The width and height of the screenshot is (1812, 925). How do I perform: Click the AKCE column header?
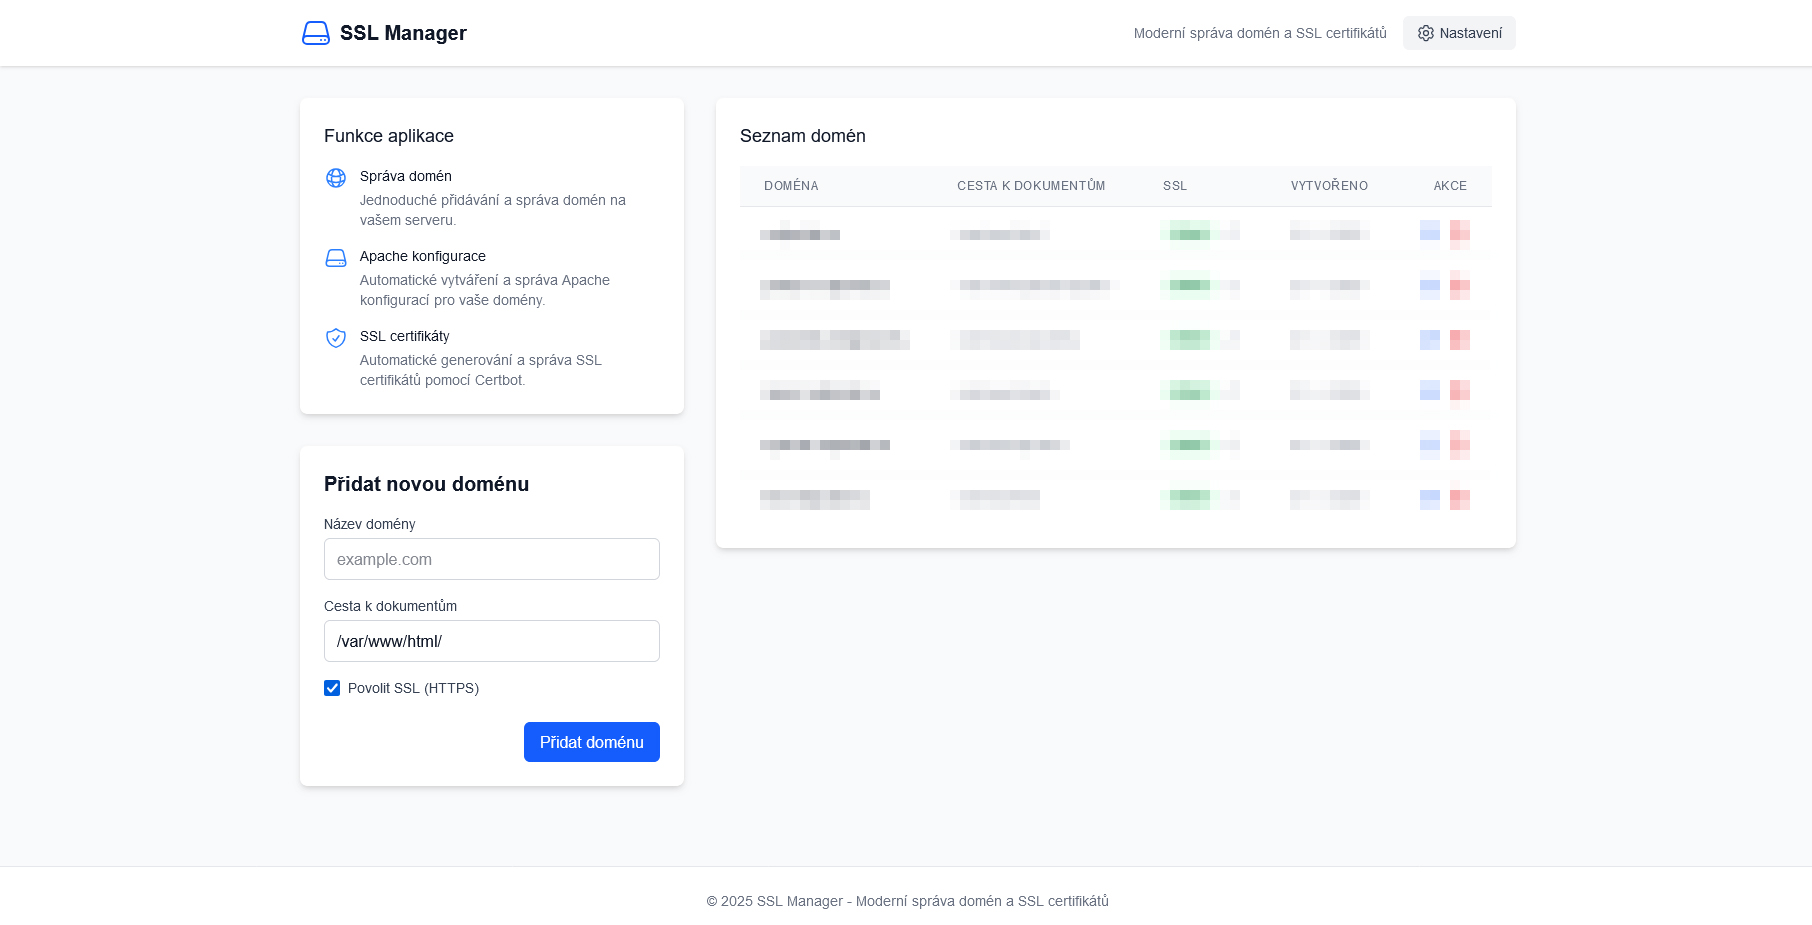(x=1450, y=186)
